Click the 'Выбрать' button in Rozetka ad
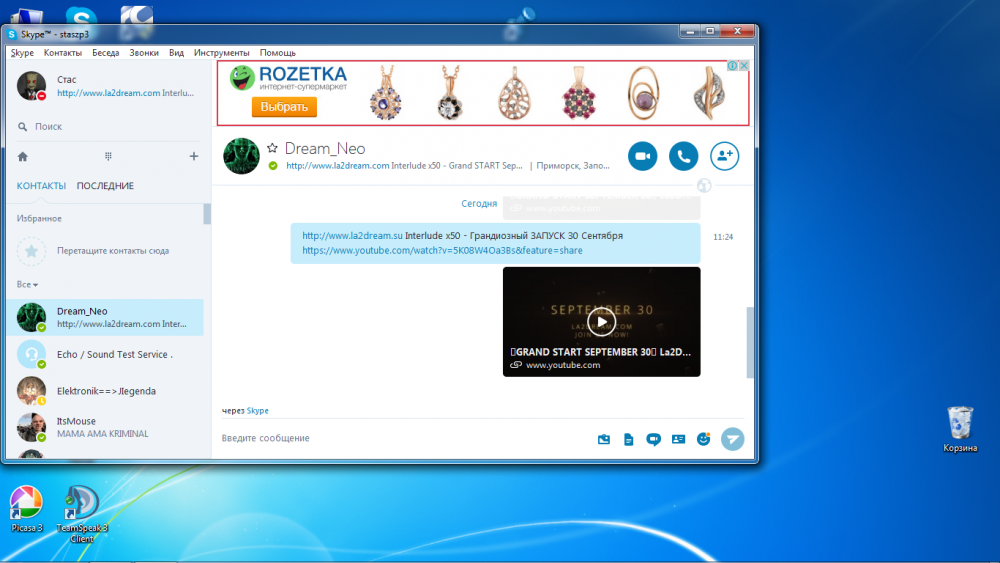This screenshot has height=563, width=1000. tap(283, 107)
